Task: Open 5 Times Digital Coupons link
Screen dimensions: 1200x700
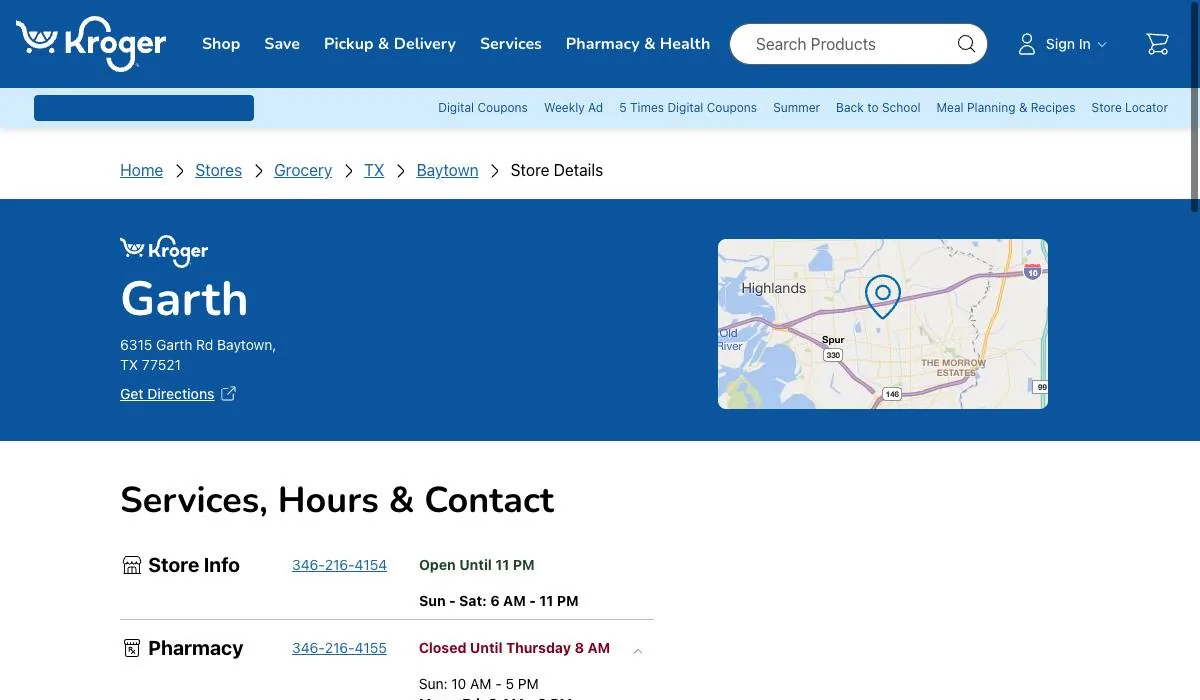Action: [x=688, y=108]
